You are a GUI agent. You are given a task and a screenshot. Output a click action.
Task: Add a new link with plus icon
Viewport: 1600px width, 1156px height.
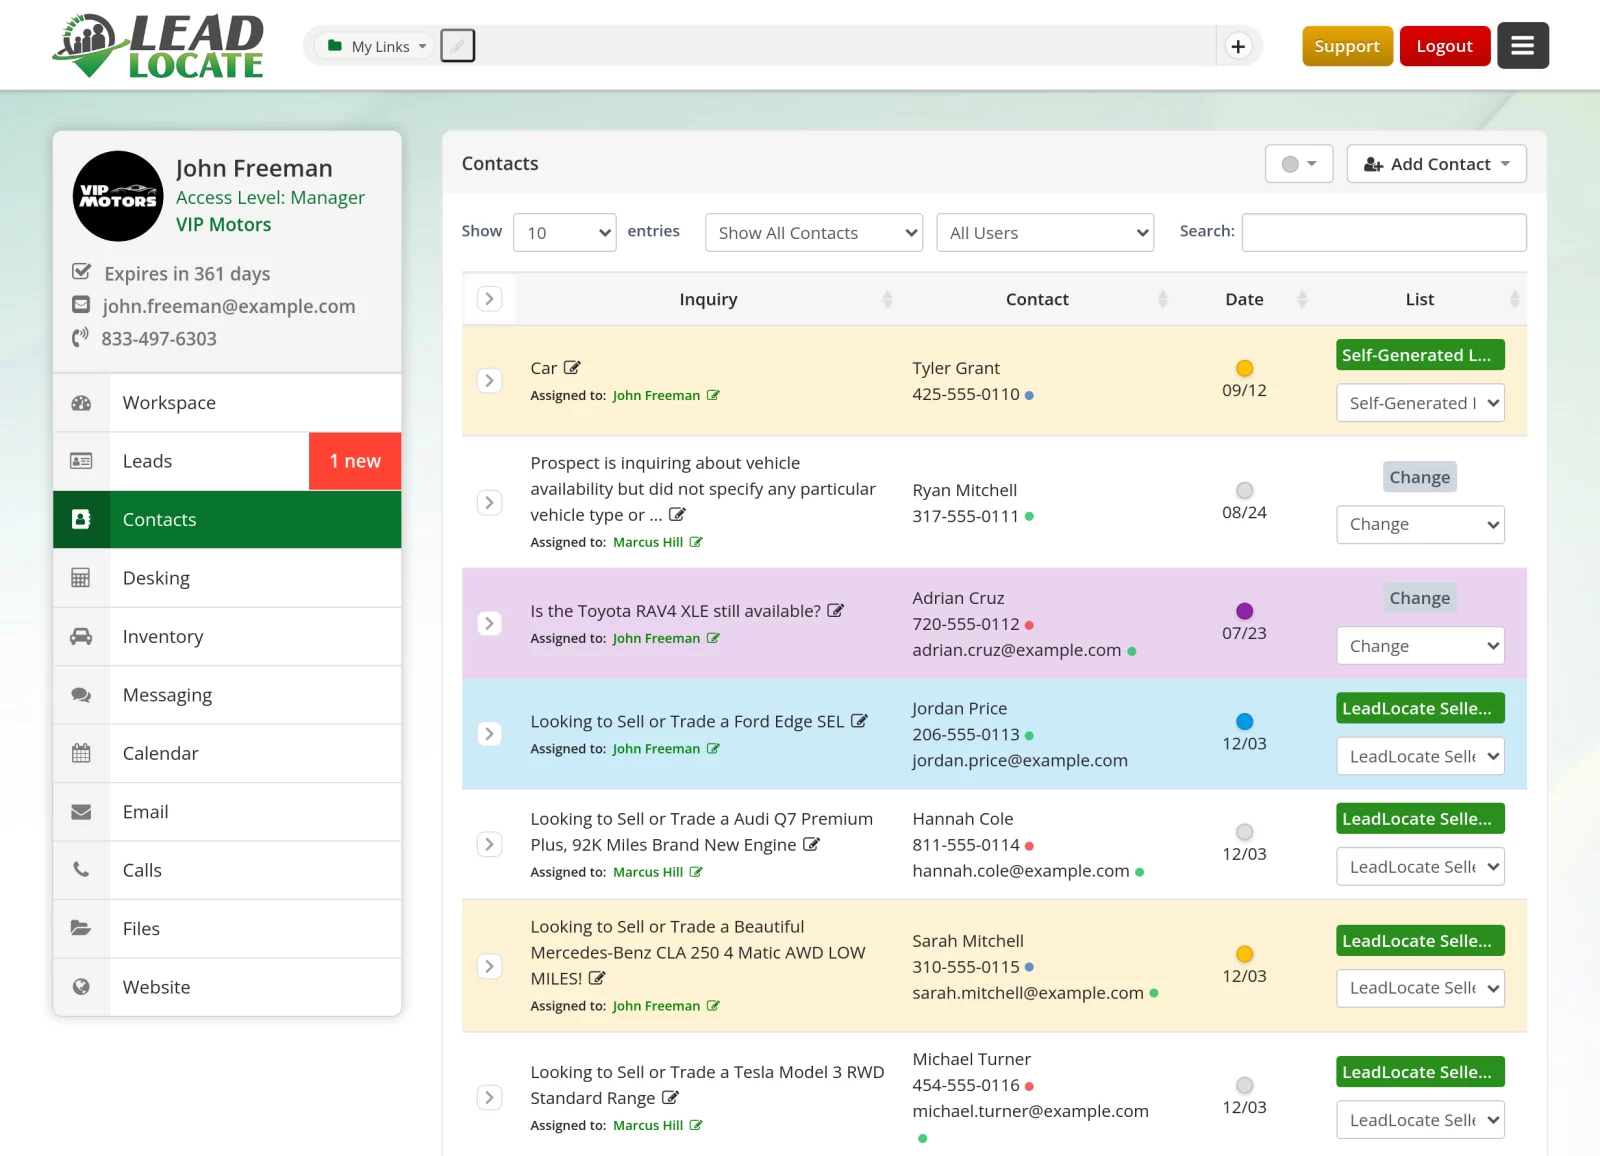coord(1238,46)
